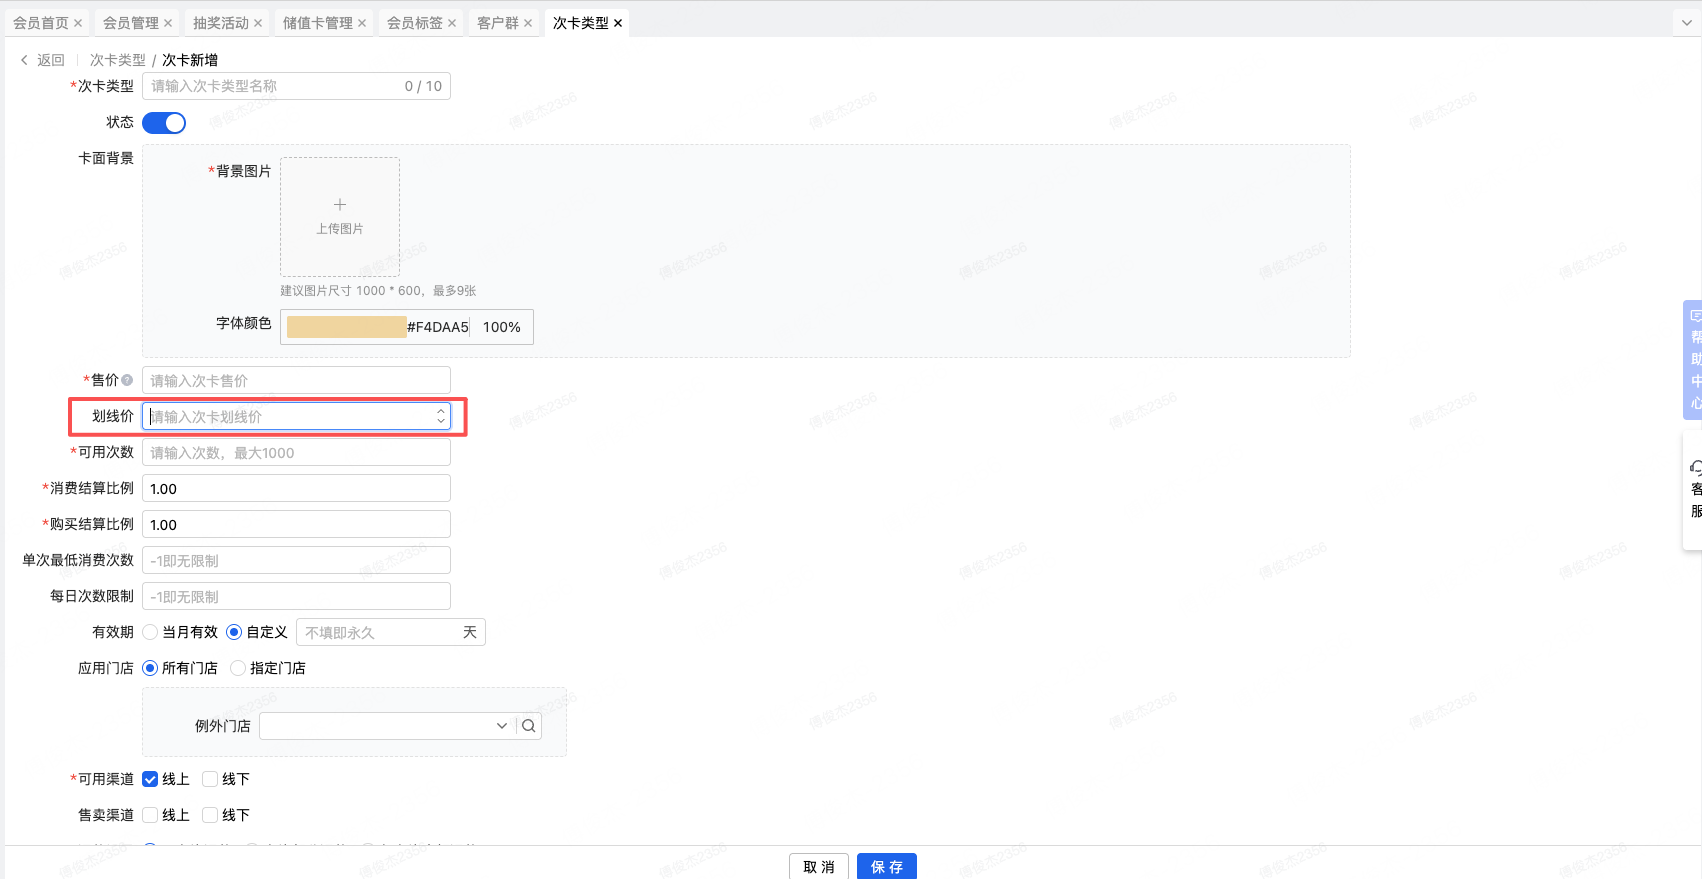Close the 储值卡管理 tab

[x=362, y=23]
